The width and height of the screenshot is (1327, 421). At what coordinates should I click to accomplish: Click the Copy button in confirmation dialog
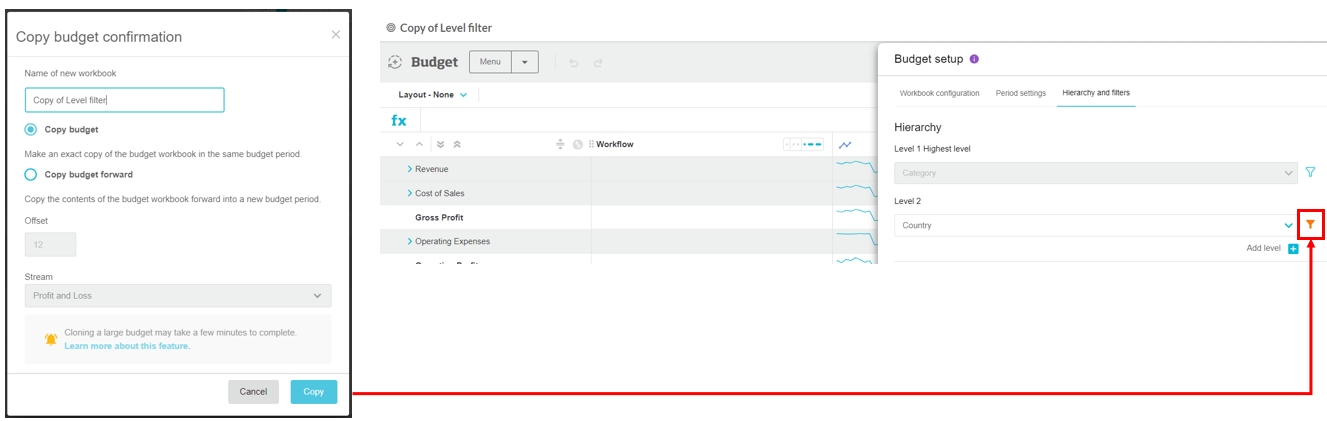[313, 392]
